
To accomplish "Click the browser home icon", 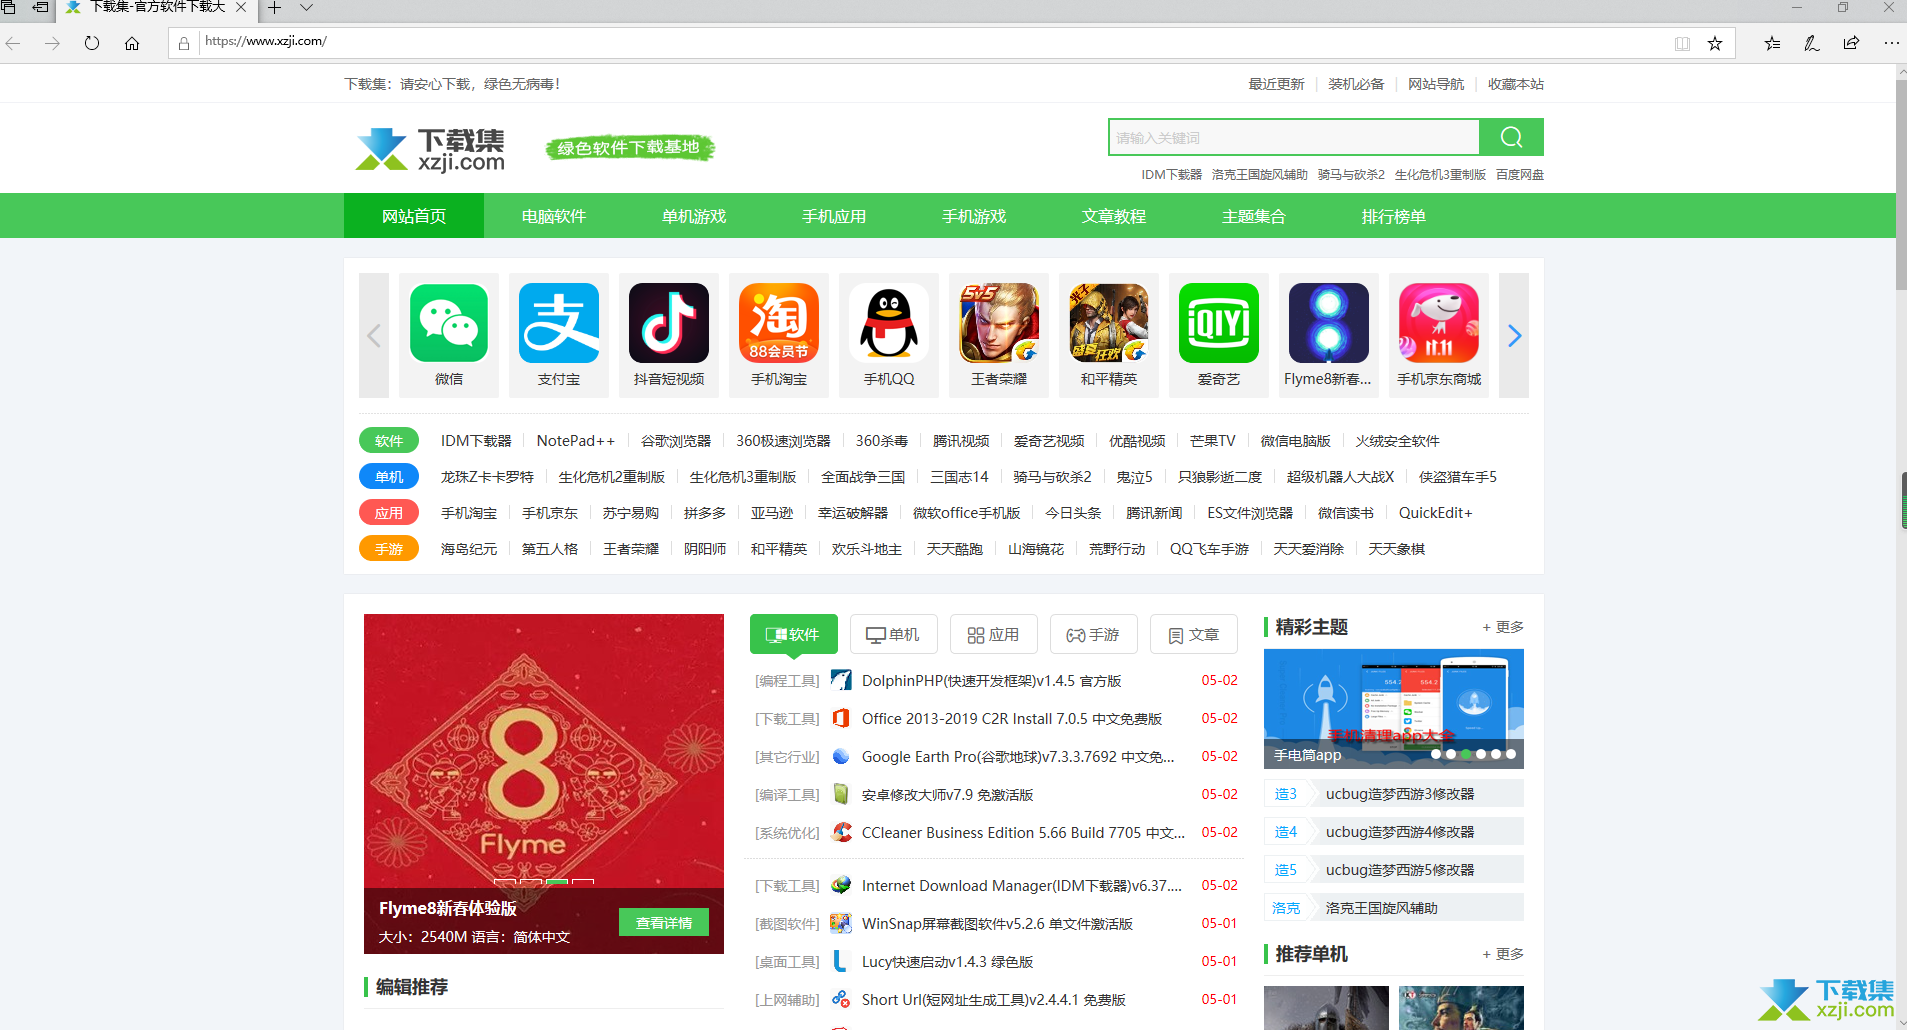I will pos(132,43).
